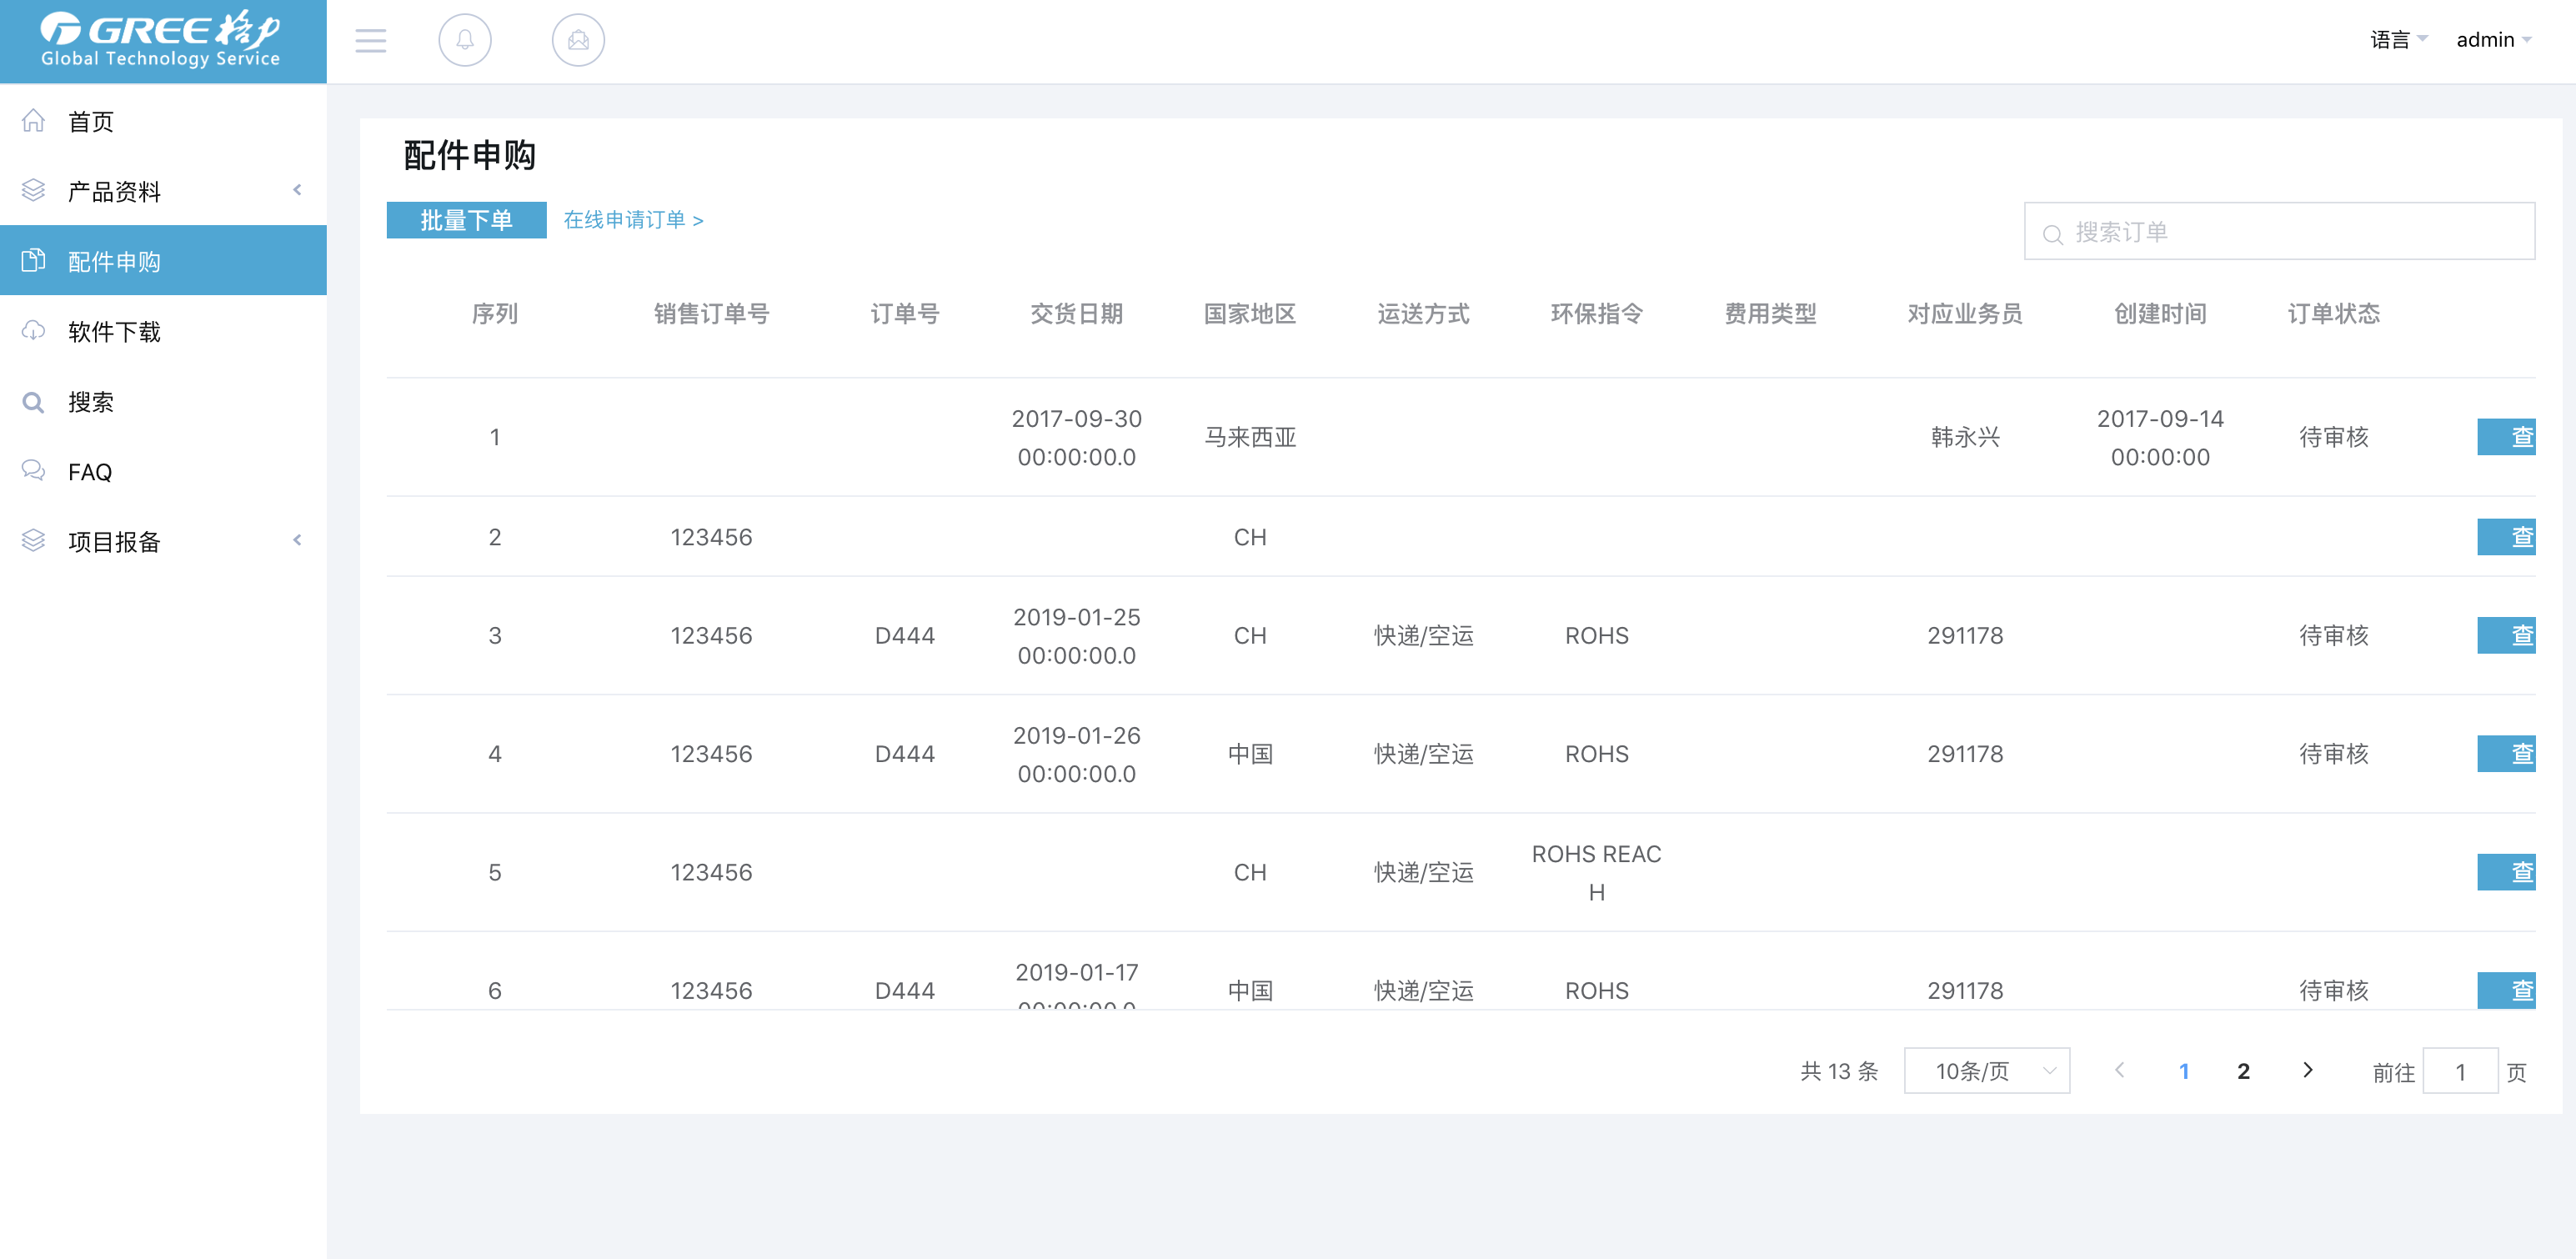Select page 1 in pagination

[x=2184, y=1071]
